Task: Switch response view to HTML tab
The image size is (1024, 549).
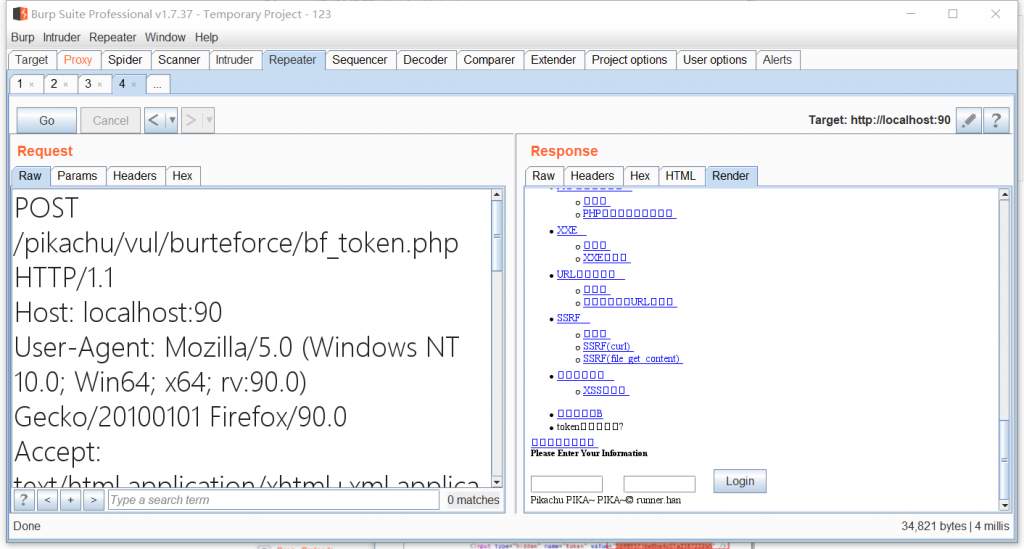Action: [x=680, y=176]
